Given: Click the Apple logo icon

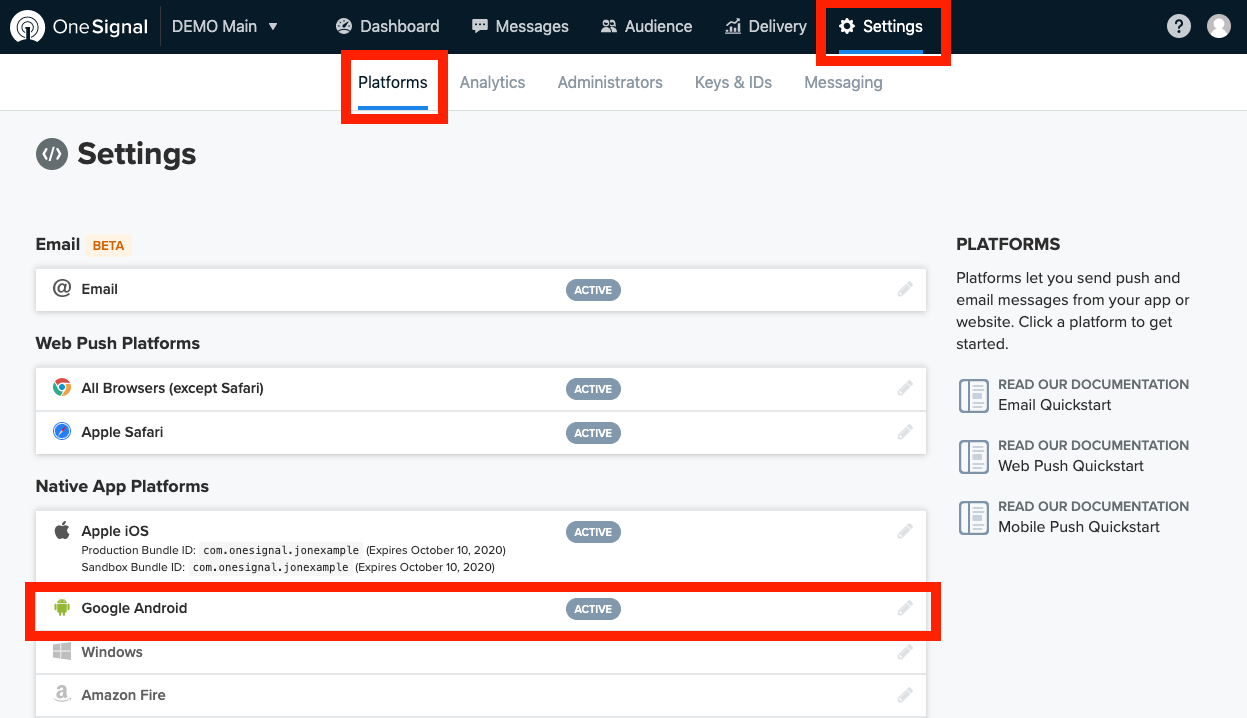Looking at the screenshot, I should coord(62,530).
